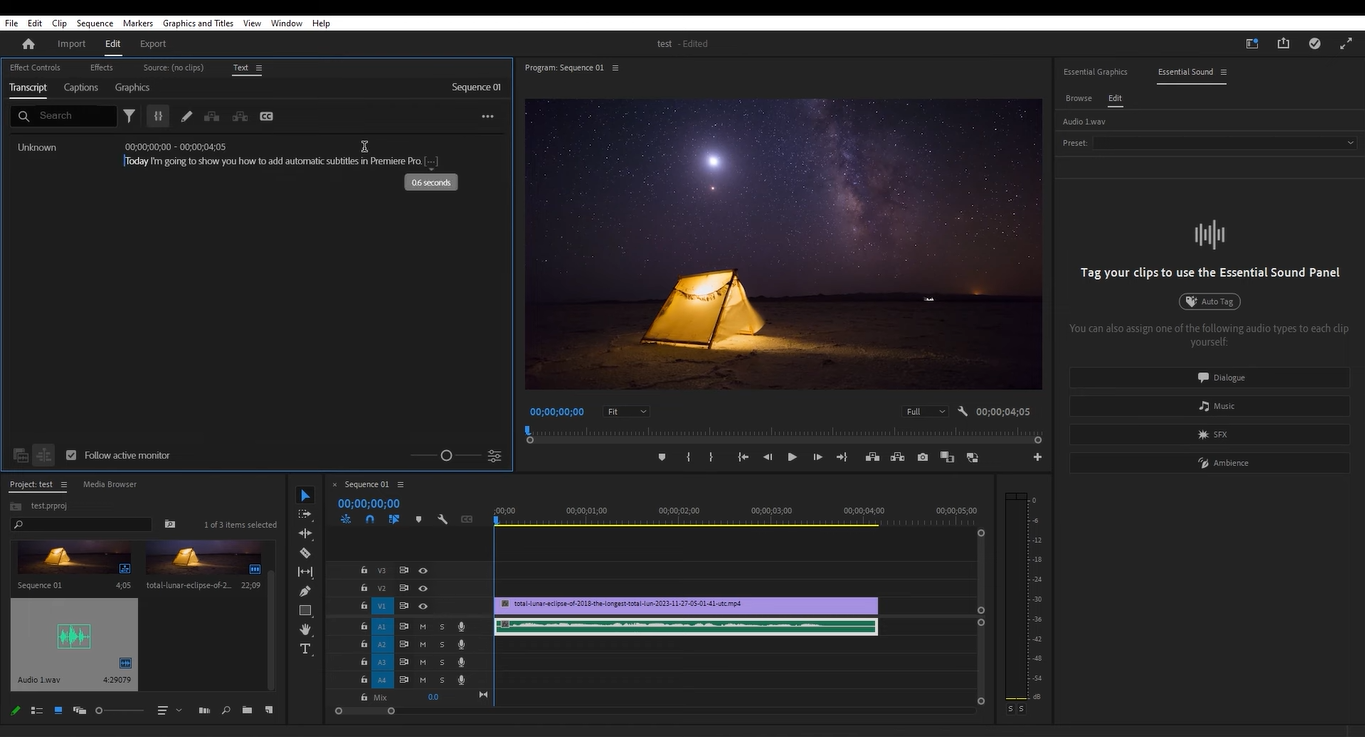The width and height of the screenshot is (1365, 737).
Task: Mute audio track A1
Action: pos(423,627)
